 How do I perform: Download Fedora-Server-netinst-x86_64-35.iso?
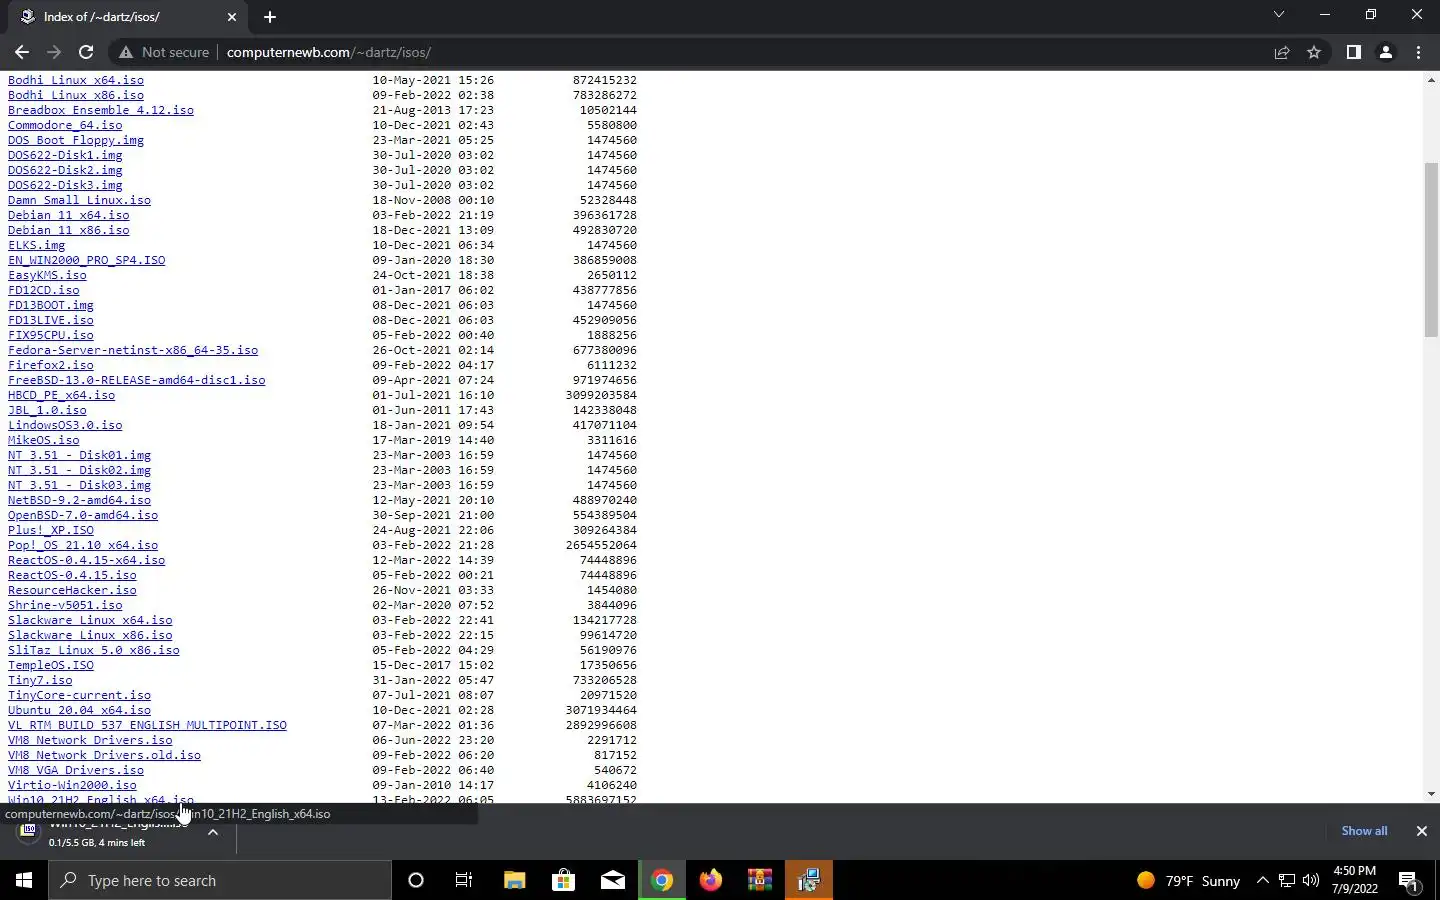tap(133, 350)
